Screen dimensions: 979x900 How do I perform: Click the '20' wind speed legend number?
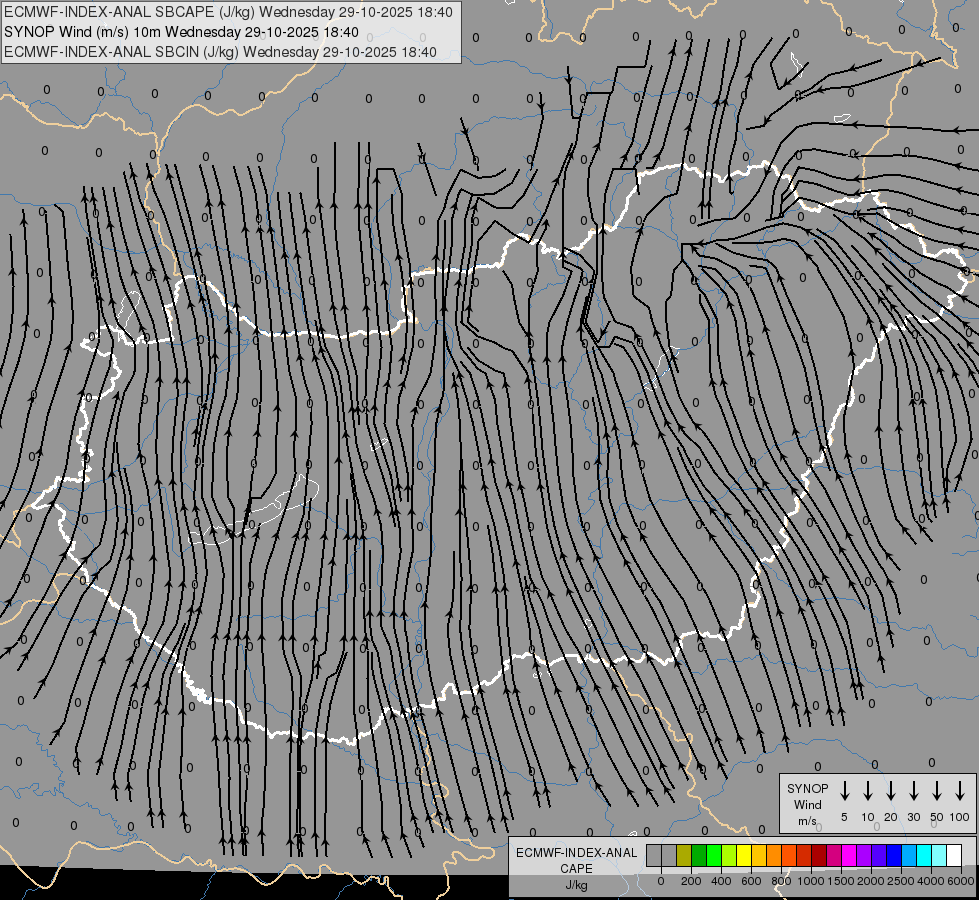891,817
